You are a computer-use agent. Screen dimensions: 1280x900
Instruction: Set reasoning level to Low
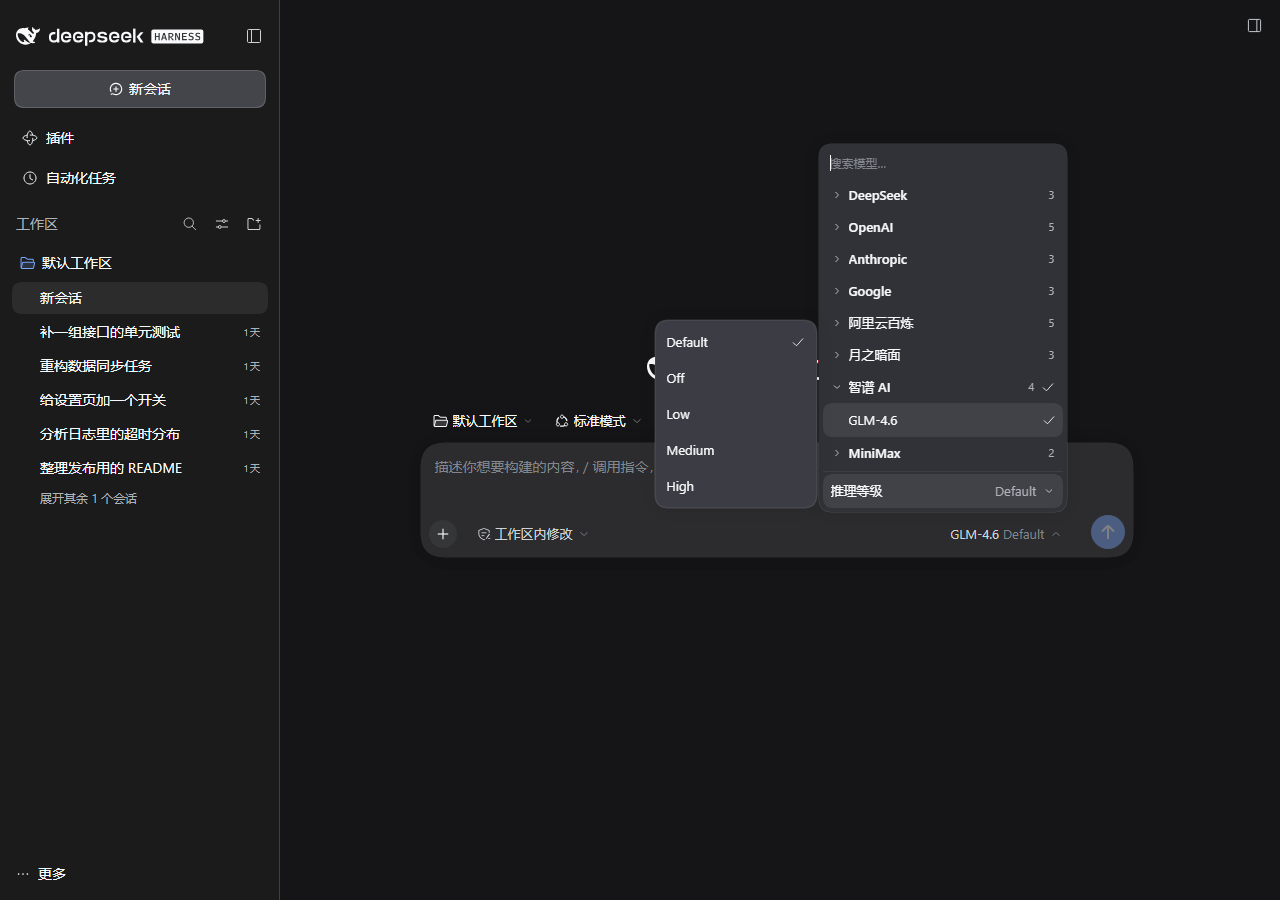click(x=736, y=414)
